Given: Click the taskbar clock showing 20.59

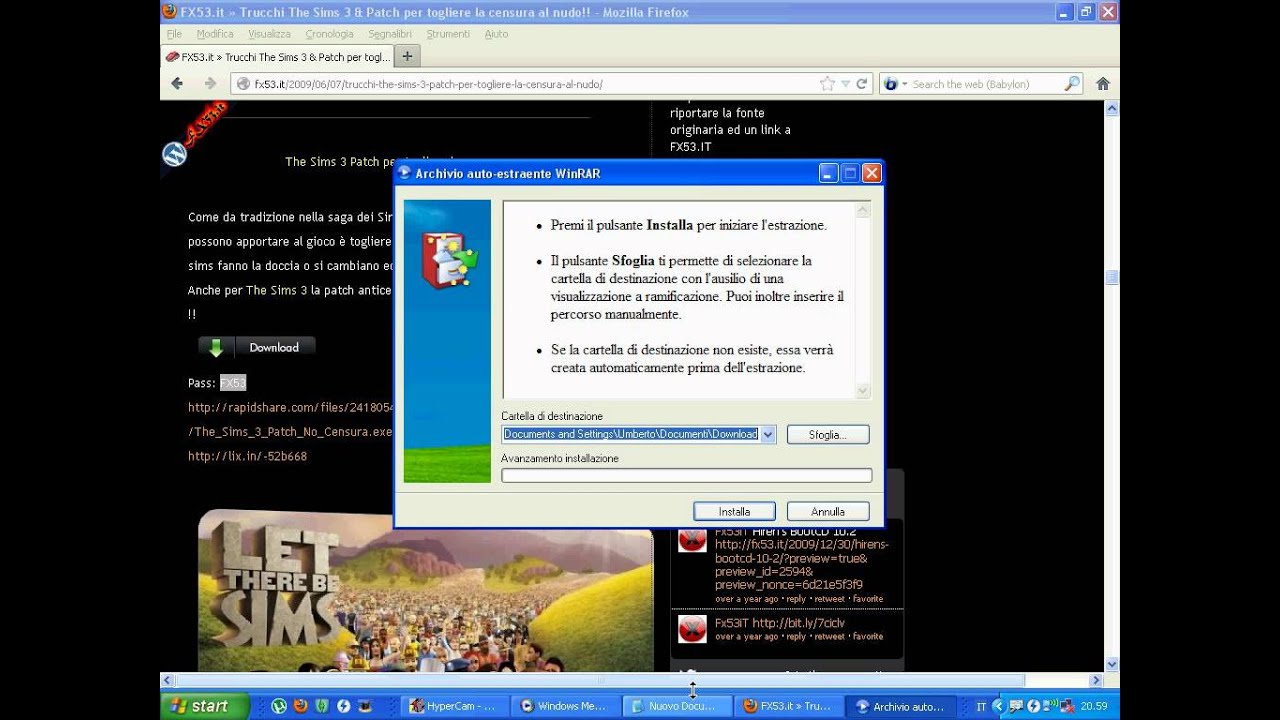Looking at the screenshot, I should point(1095,706).
